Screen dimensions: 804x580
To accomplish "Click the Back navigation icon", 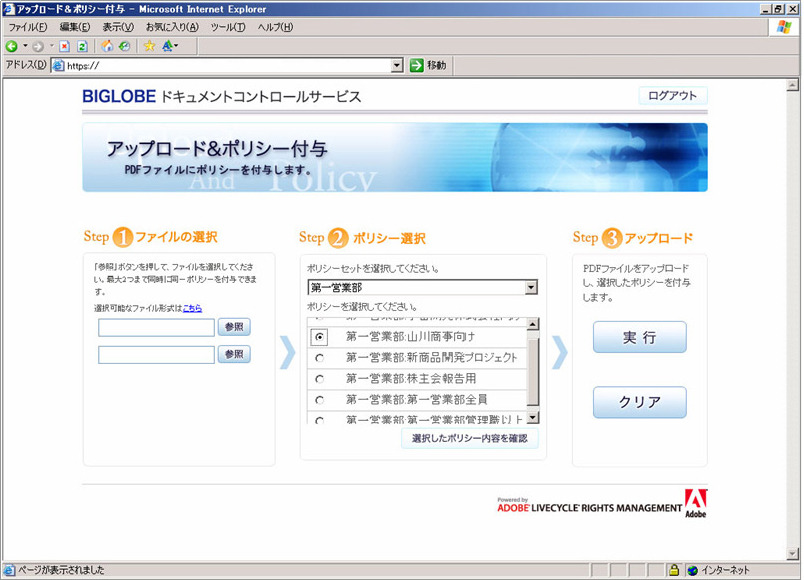I will point(13,46).
